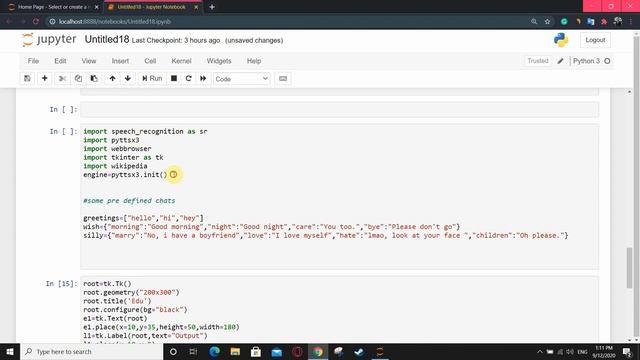
Task: Open the Chrome three-dot menu
Action: [x=631, y=22]
